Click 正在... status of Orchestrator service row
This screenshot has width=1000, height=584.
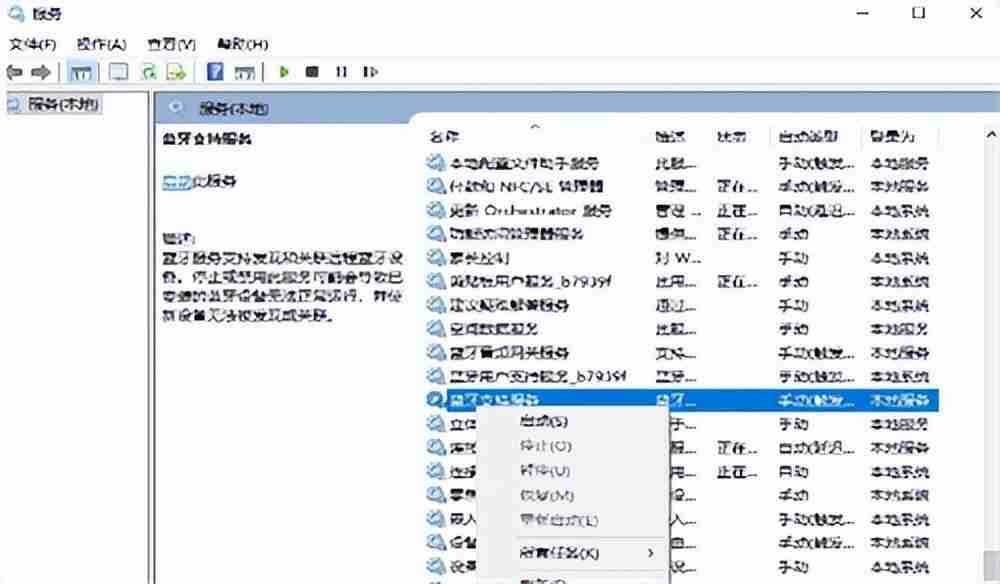coord(737,210)
